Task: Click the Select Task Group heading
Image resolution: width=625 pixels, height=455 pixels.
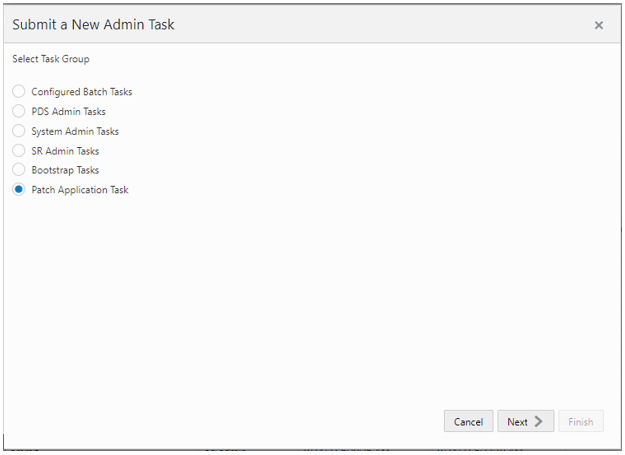Action: (x=51, y=59)
